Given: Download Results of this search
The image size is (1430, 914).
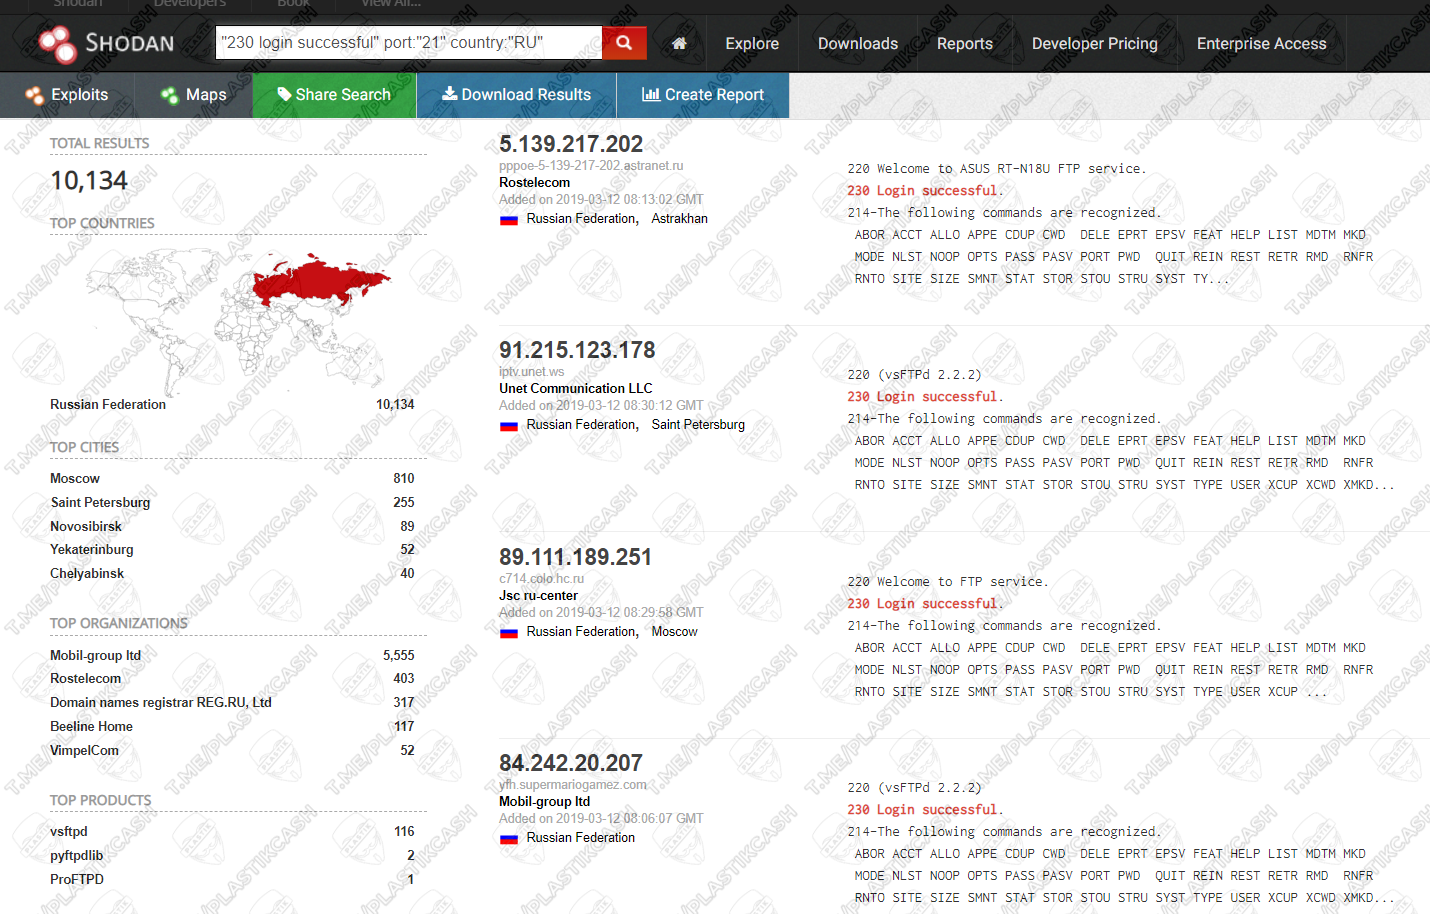Looking at the screenshot, I should [516, 95].
